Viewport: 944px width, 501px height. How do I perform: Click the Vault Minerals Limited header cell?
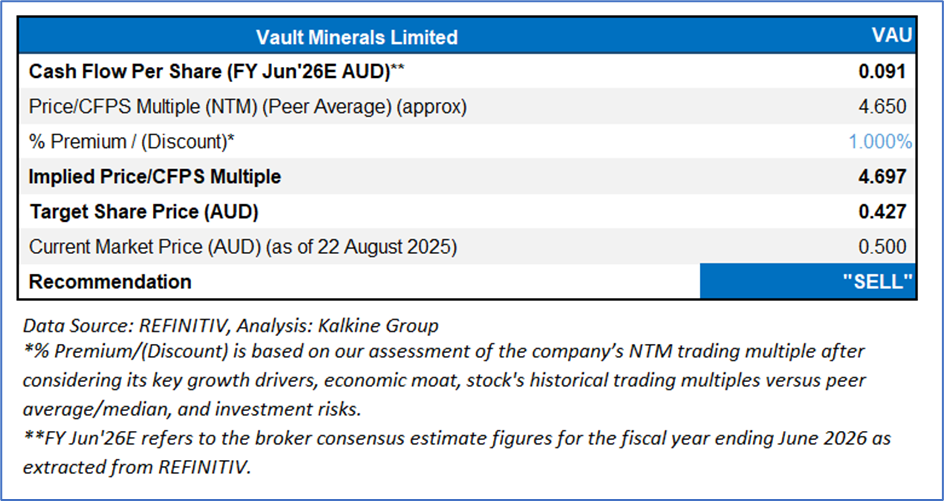tap(357, 37)
